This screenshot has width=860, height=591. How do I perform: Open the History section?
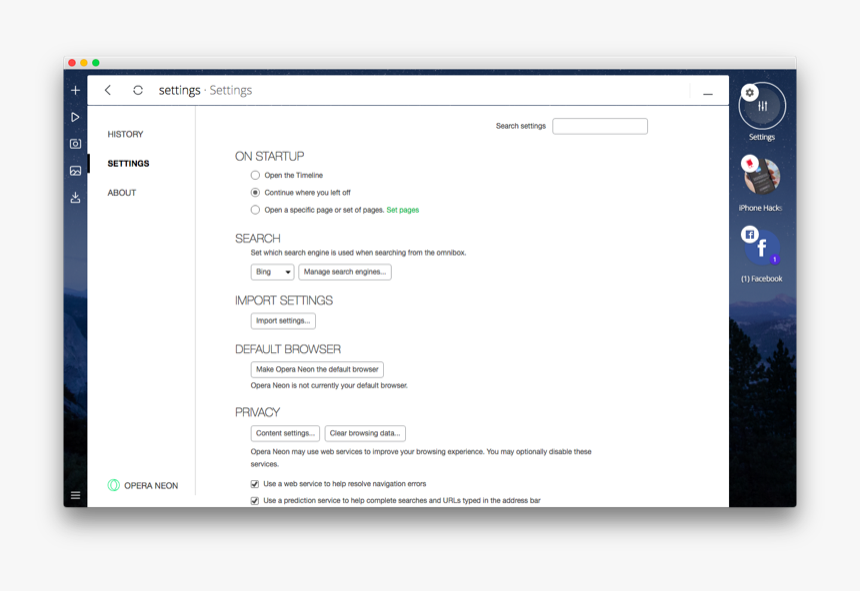pos(125,134)
